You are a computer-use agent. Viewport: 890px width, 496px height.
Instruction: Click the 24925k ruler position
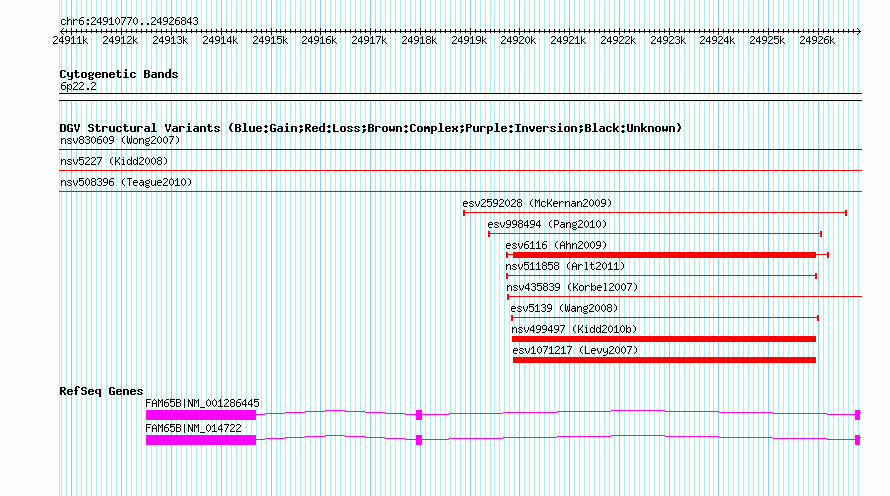click(x=767, y=40)
